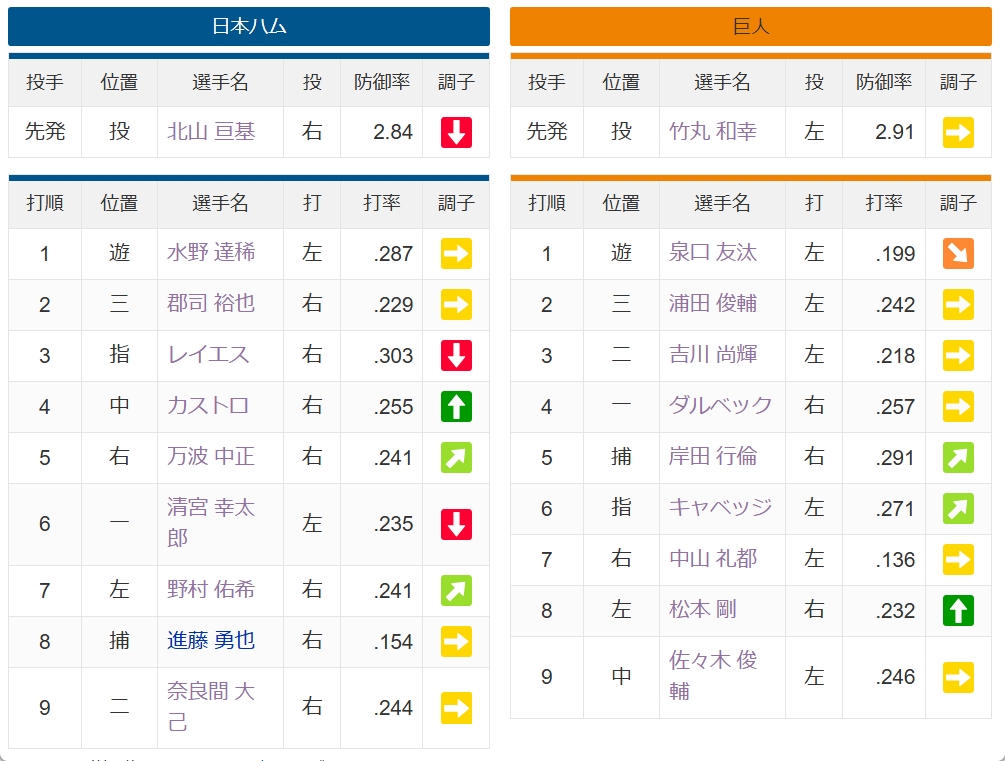
Task: Click green up-arrow condition icon for 松本 剛
Action: coord(958,610)
